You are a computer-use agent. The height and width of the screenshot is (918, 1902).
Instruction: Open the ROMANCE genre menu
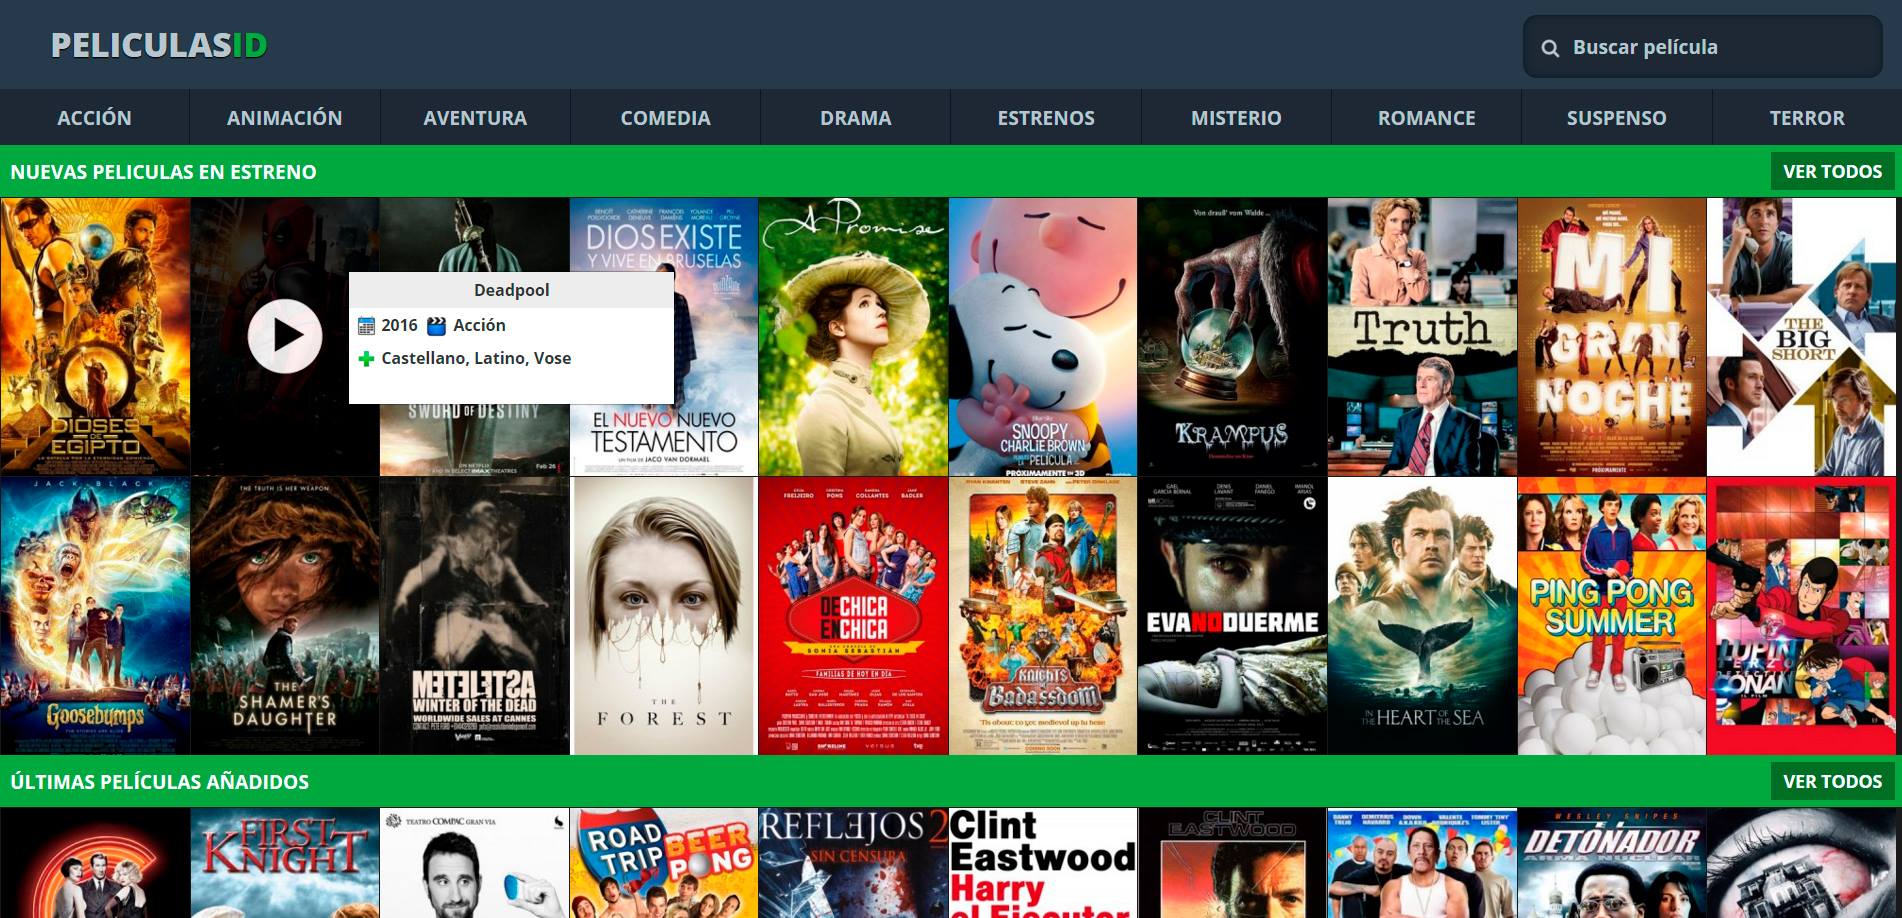[1426, 118]
